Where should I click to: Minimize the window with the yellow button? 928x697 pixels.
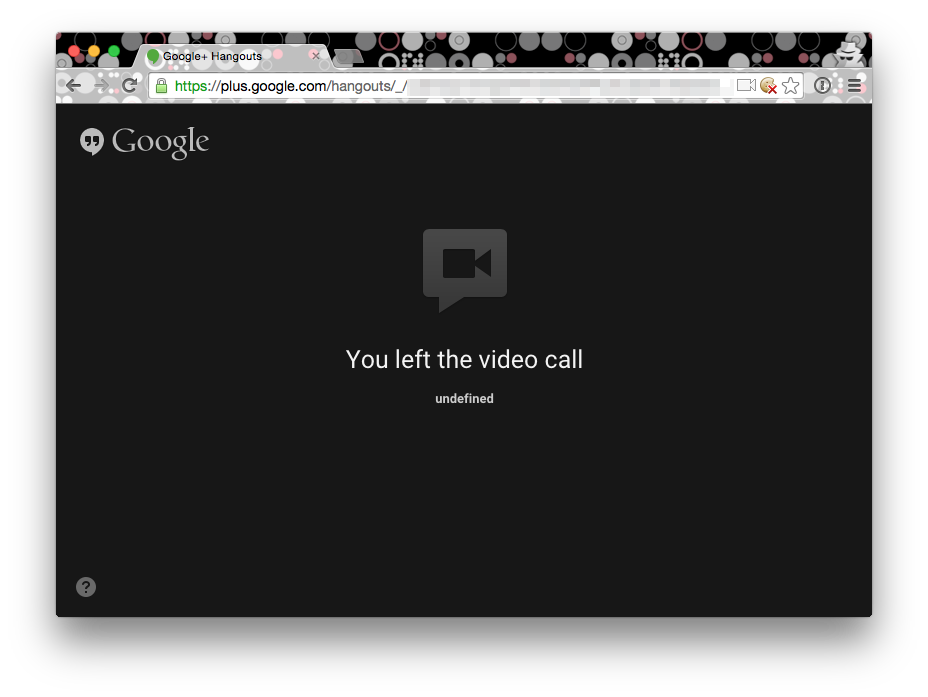pyautogui.click(x=94, y=51)
